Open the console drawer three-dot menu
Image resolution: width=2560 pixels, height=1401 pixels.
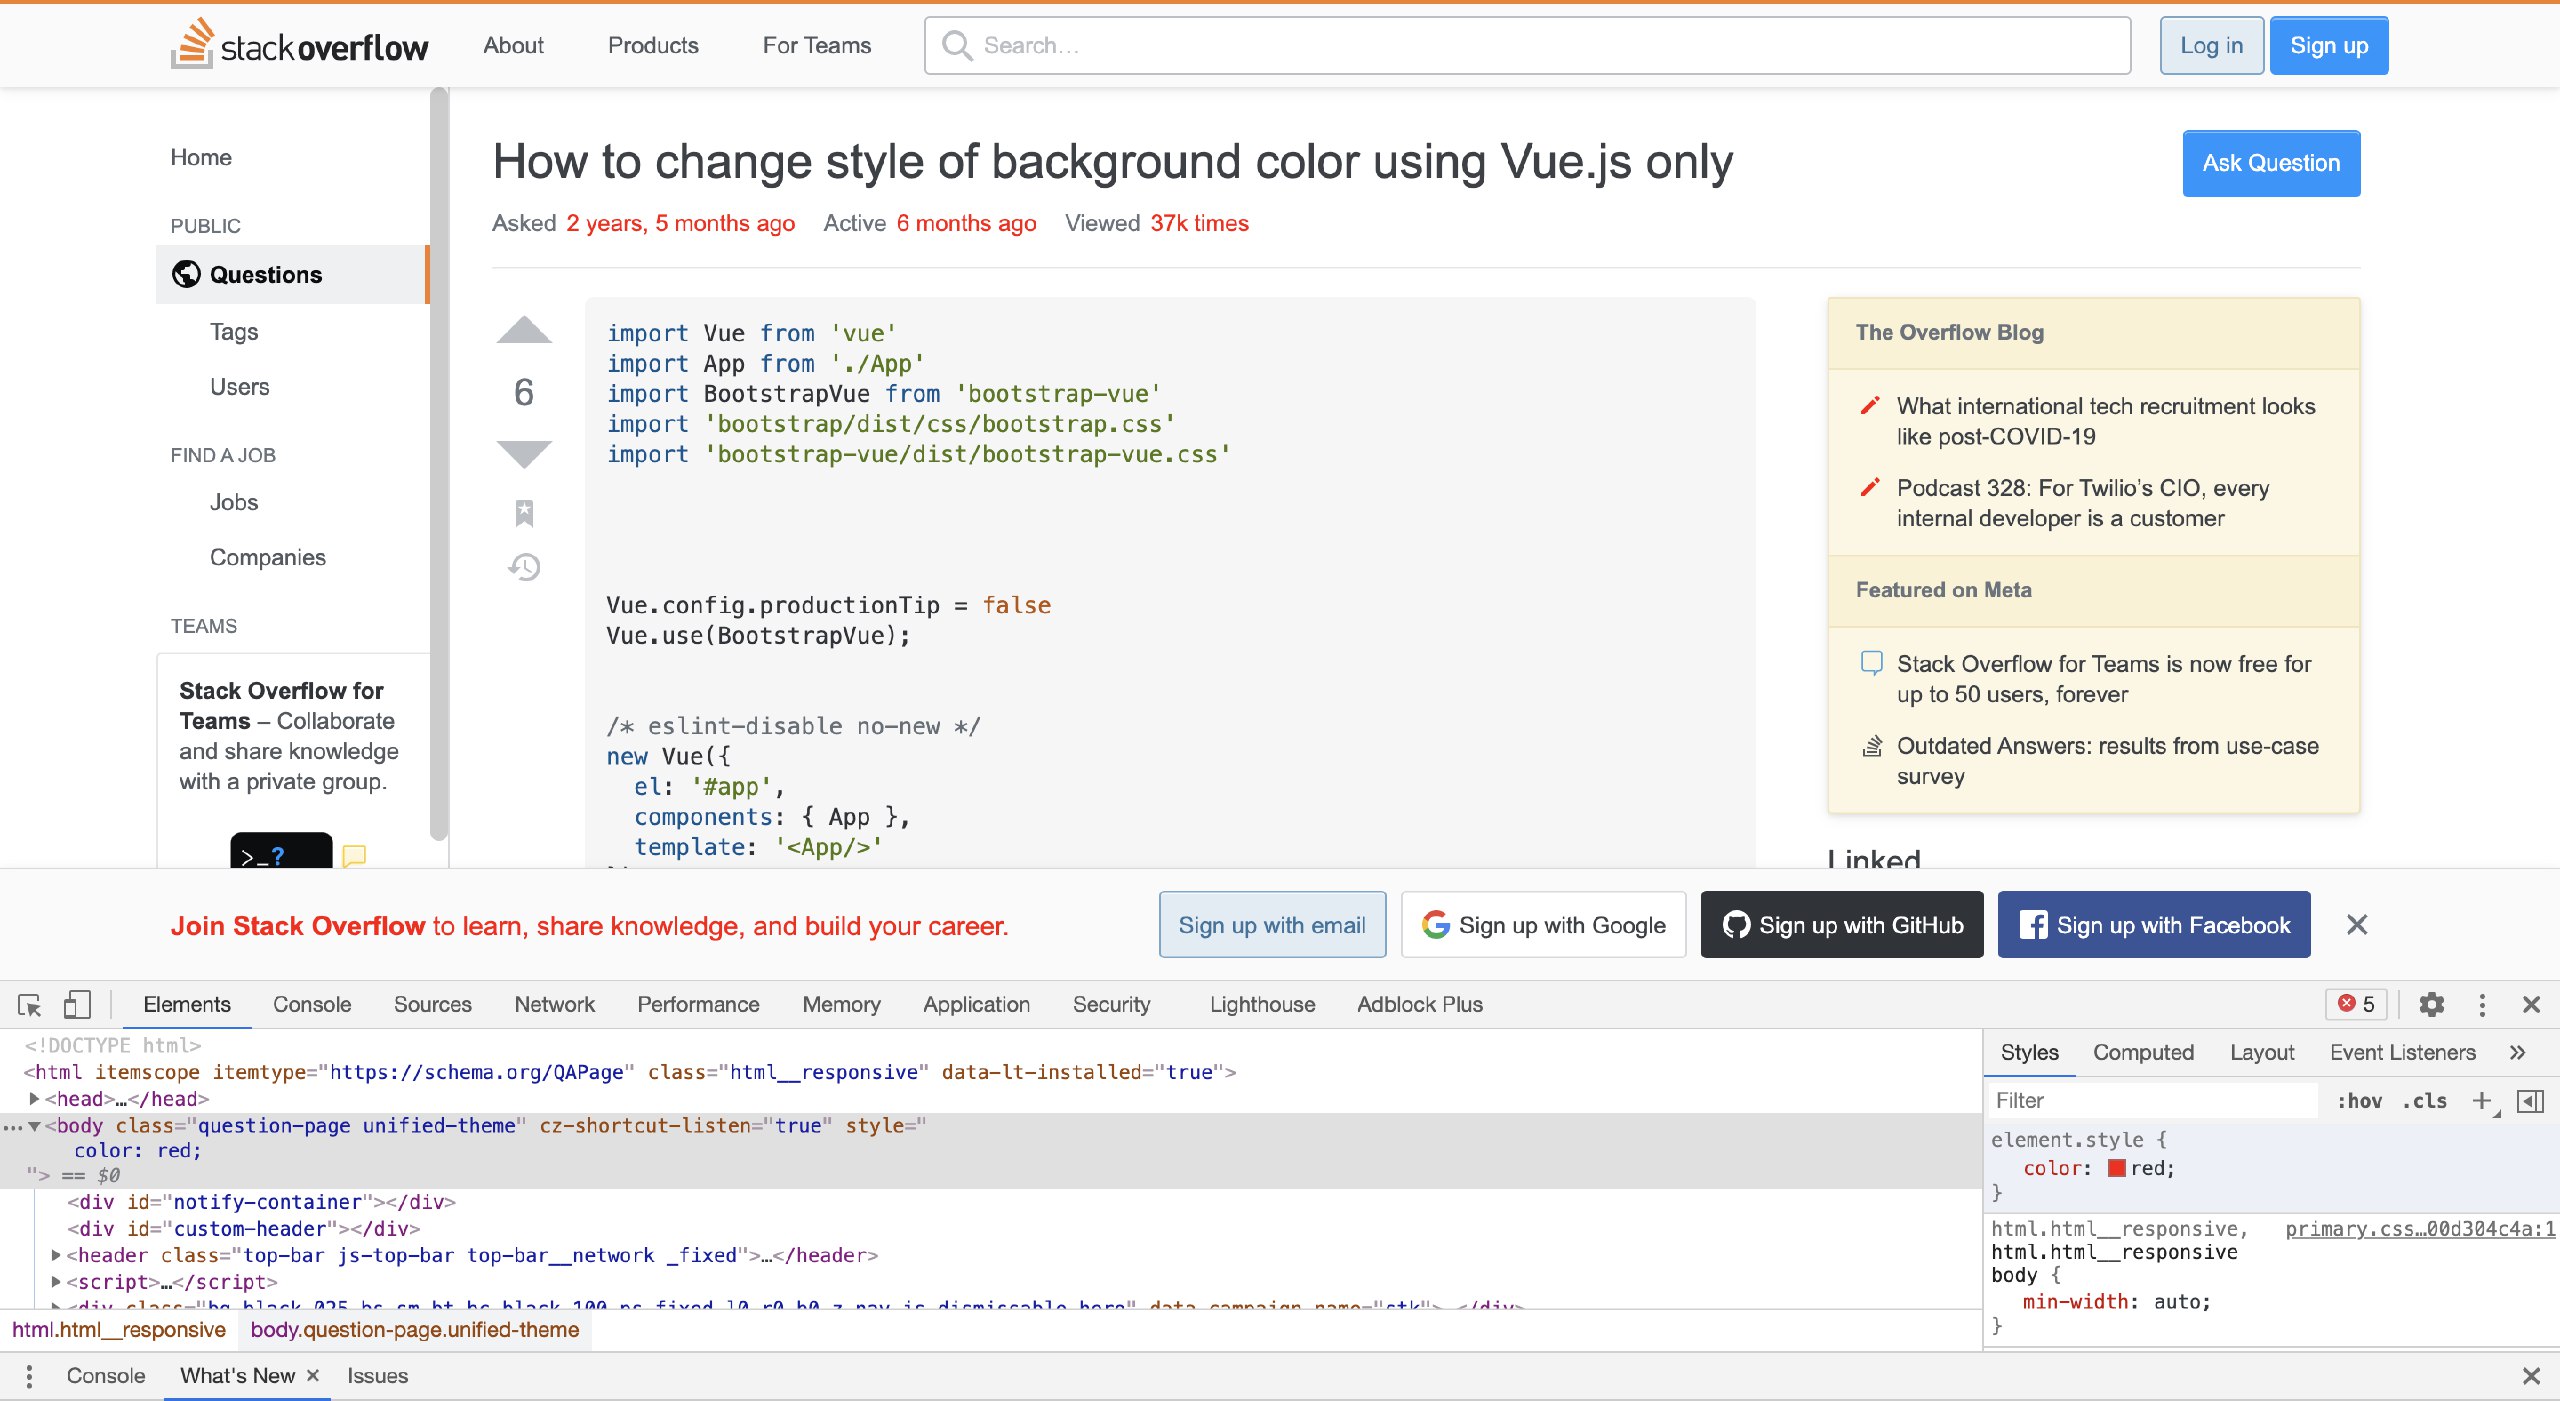click(x=29, y=1376)
